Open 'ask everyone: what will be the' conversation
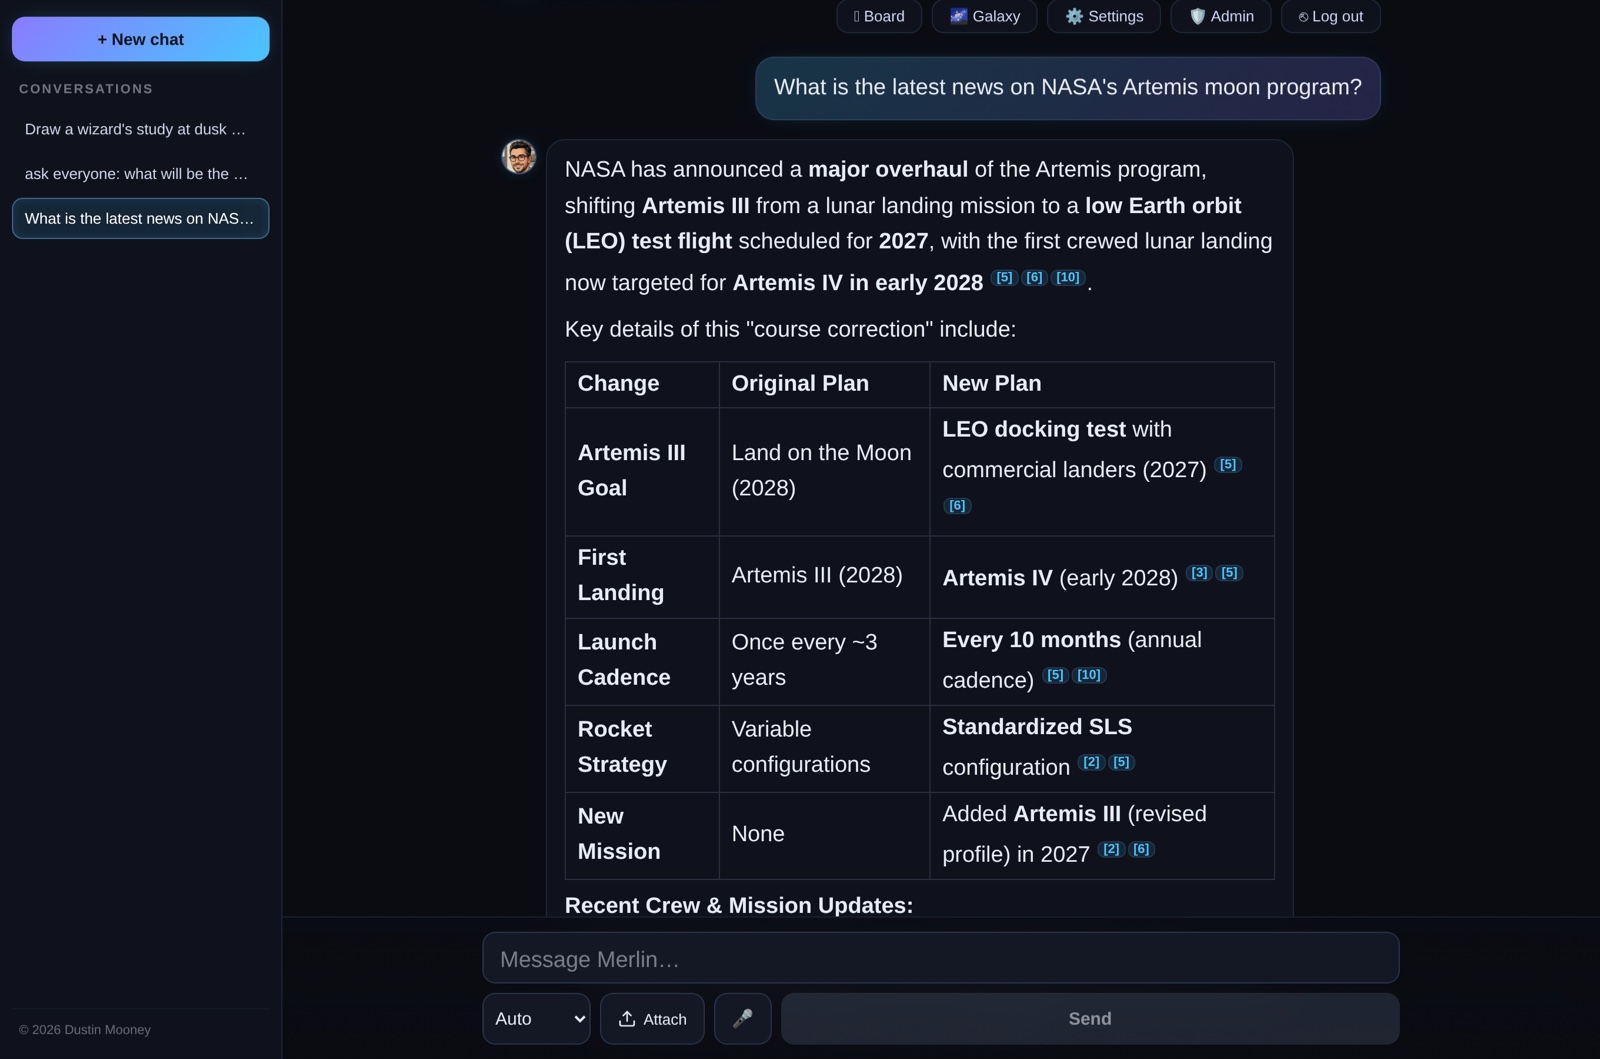The image size is (1600, 1059). (x=140, y=174)
